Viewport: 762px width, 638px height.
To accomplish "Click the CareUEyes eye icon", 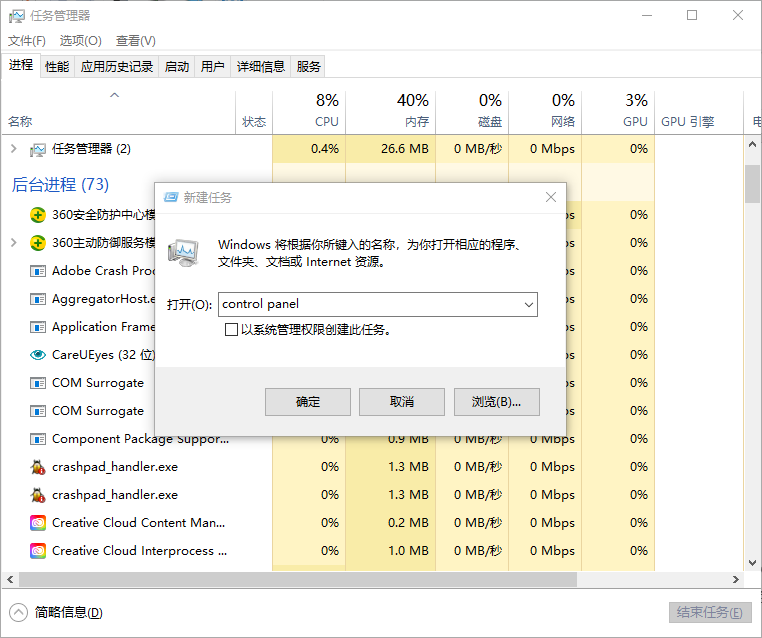I will (38, 355).
